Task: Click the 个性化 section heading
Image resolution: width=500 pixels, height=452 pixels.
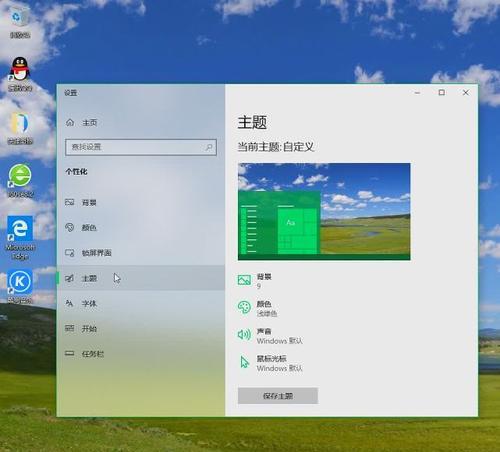Action: 76,172
